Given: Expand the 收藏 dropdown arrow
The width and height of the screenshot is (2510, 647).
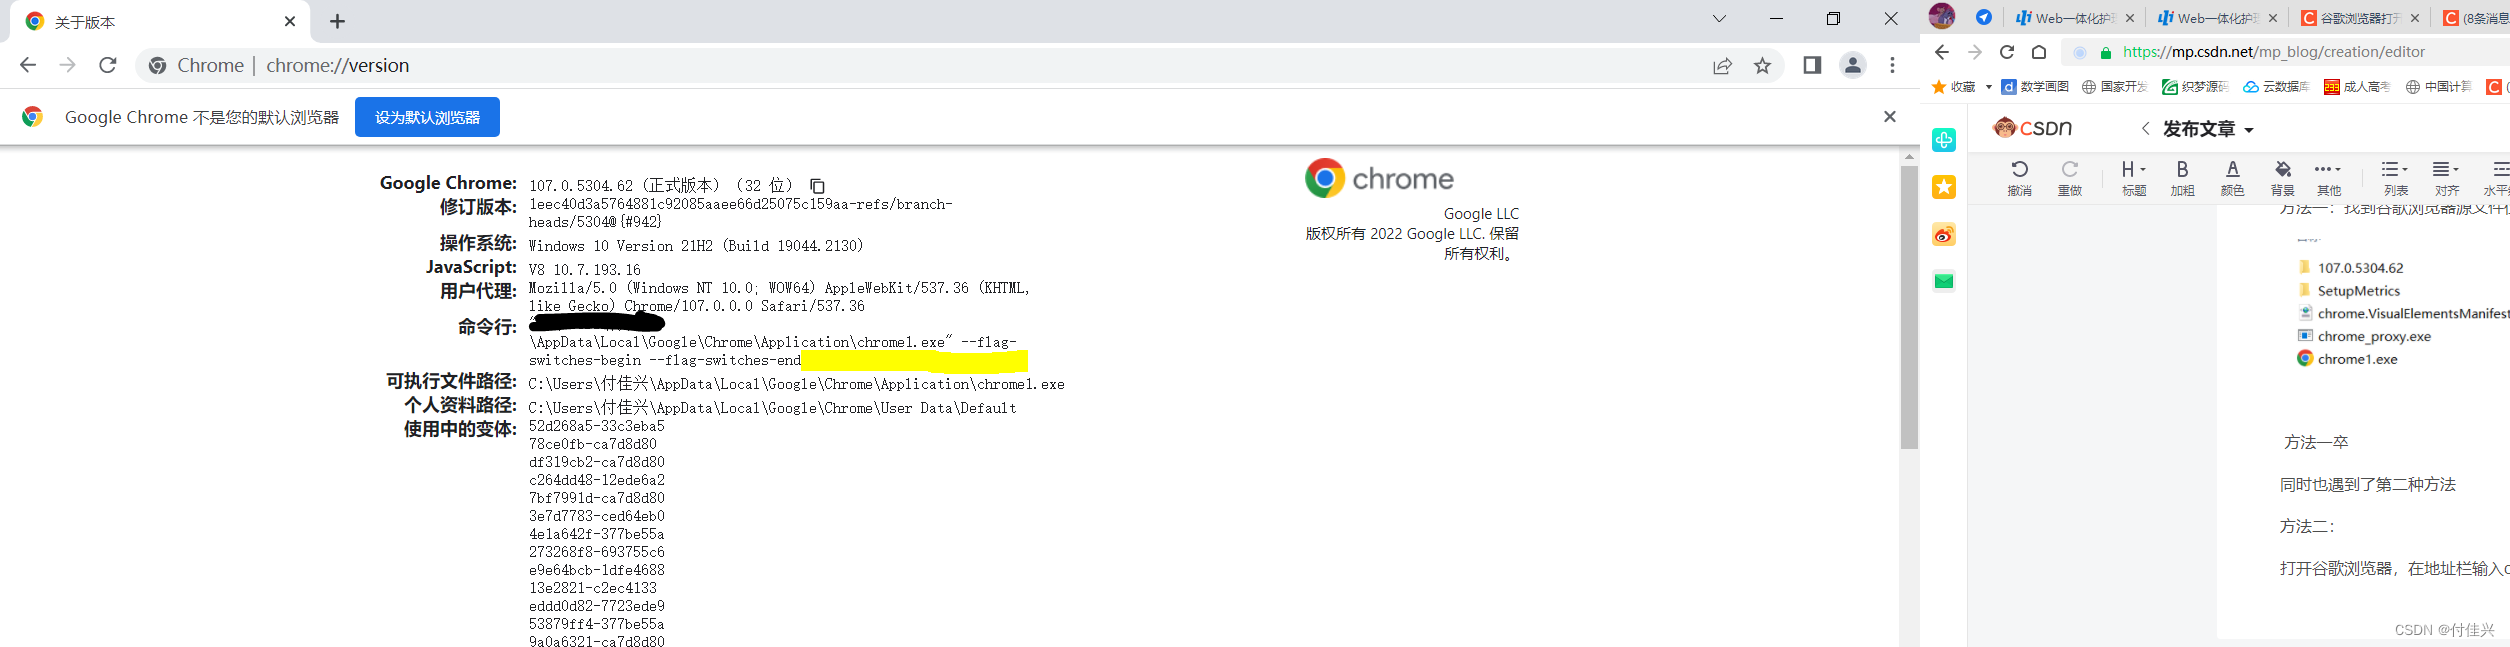Looking at the screenshot, I should [x=1989, y=87].
